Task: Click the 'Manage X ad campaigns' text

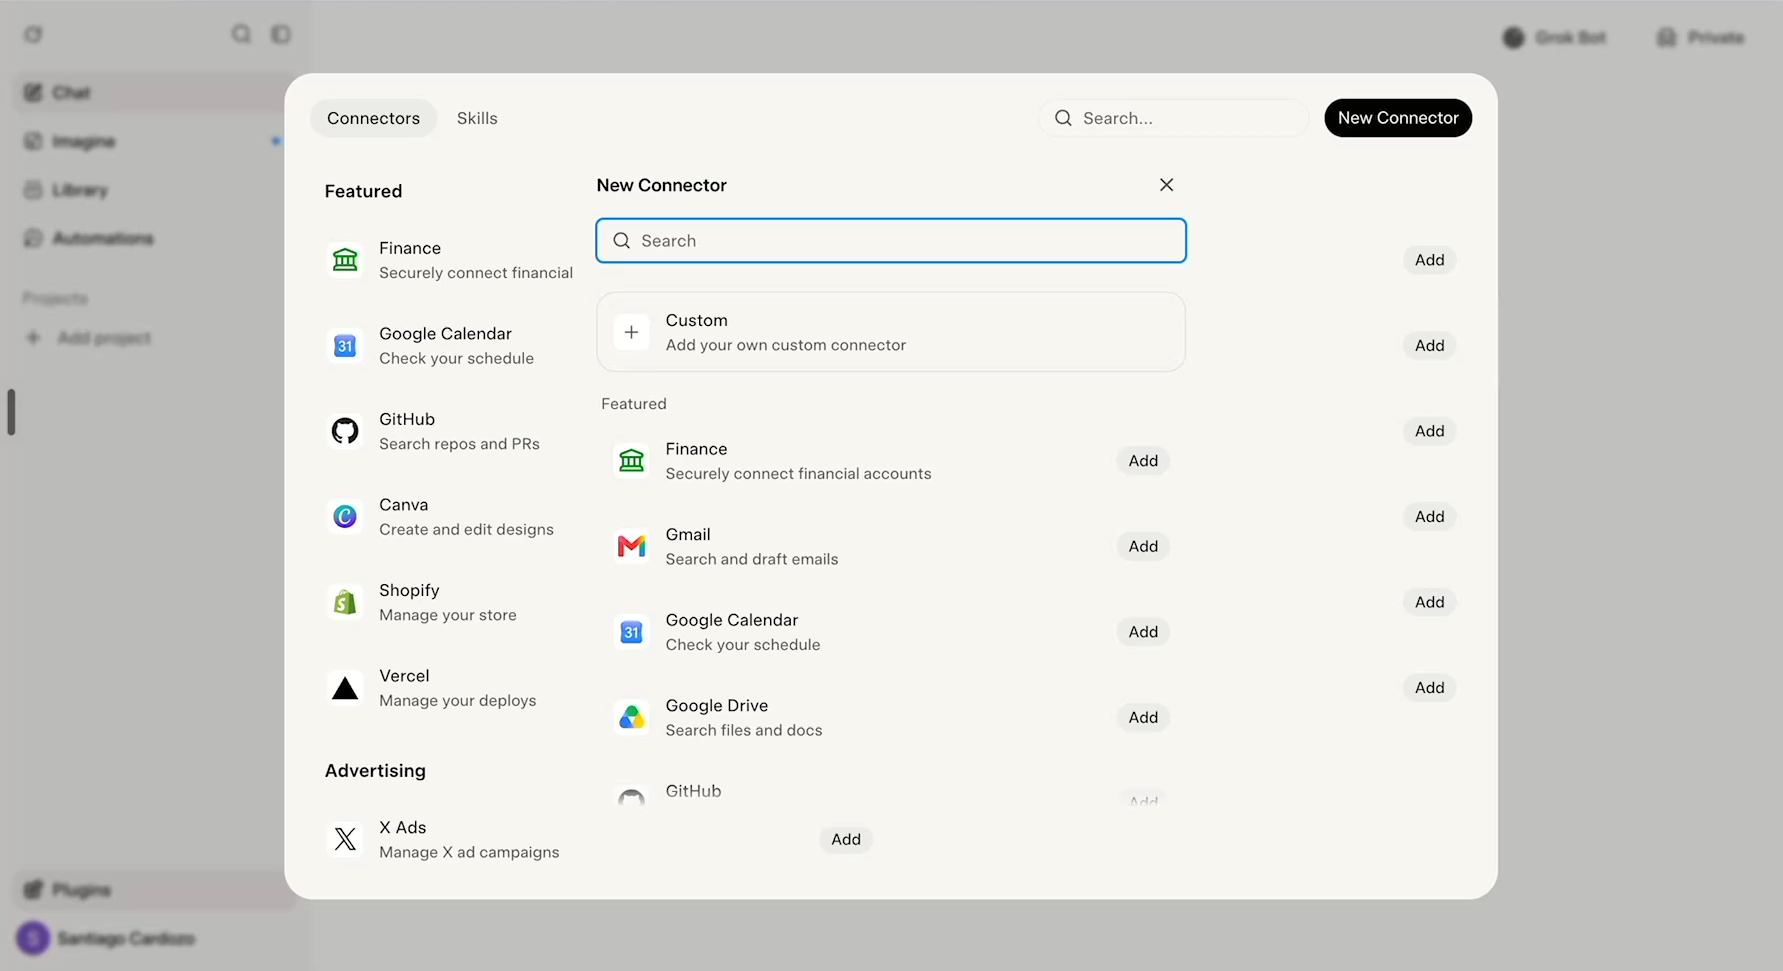Action: point(469,852)
